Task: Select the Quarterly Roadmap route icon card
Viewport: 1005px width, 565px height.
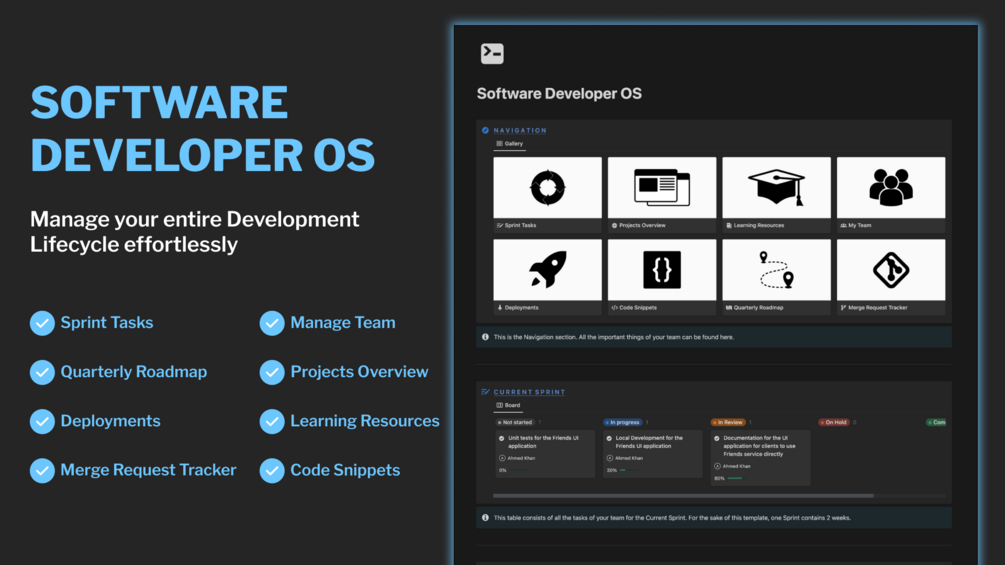Action: pyautogui.click(x=776, y=270)
